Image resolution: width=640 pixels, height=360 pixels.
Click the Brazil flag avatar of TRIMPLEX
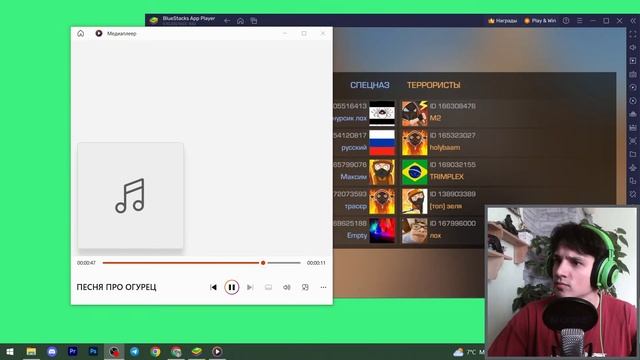pyautogui.click(x=415, y=172)
